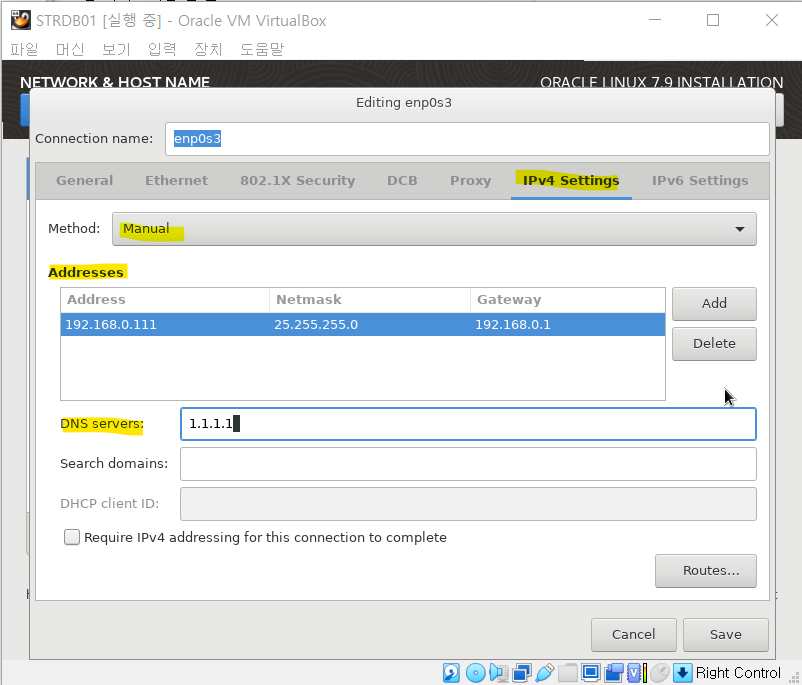The height and width of the screenshot is (685, 802).
Task: Click the audio status icon
Action: click(x=499, y=673)
